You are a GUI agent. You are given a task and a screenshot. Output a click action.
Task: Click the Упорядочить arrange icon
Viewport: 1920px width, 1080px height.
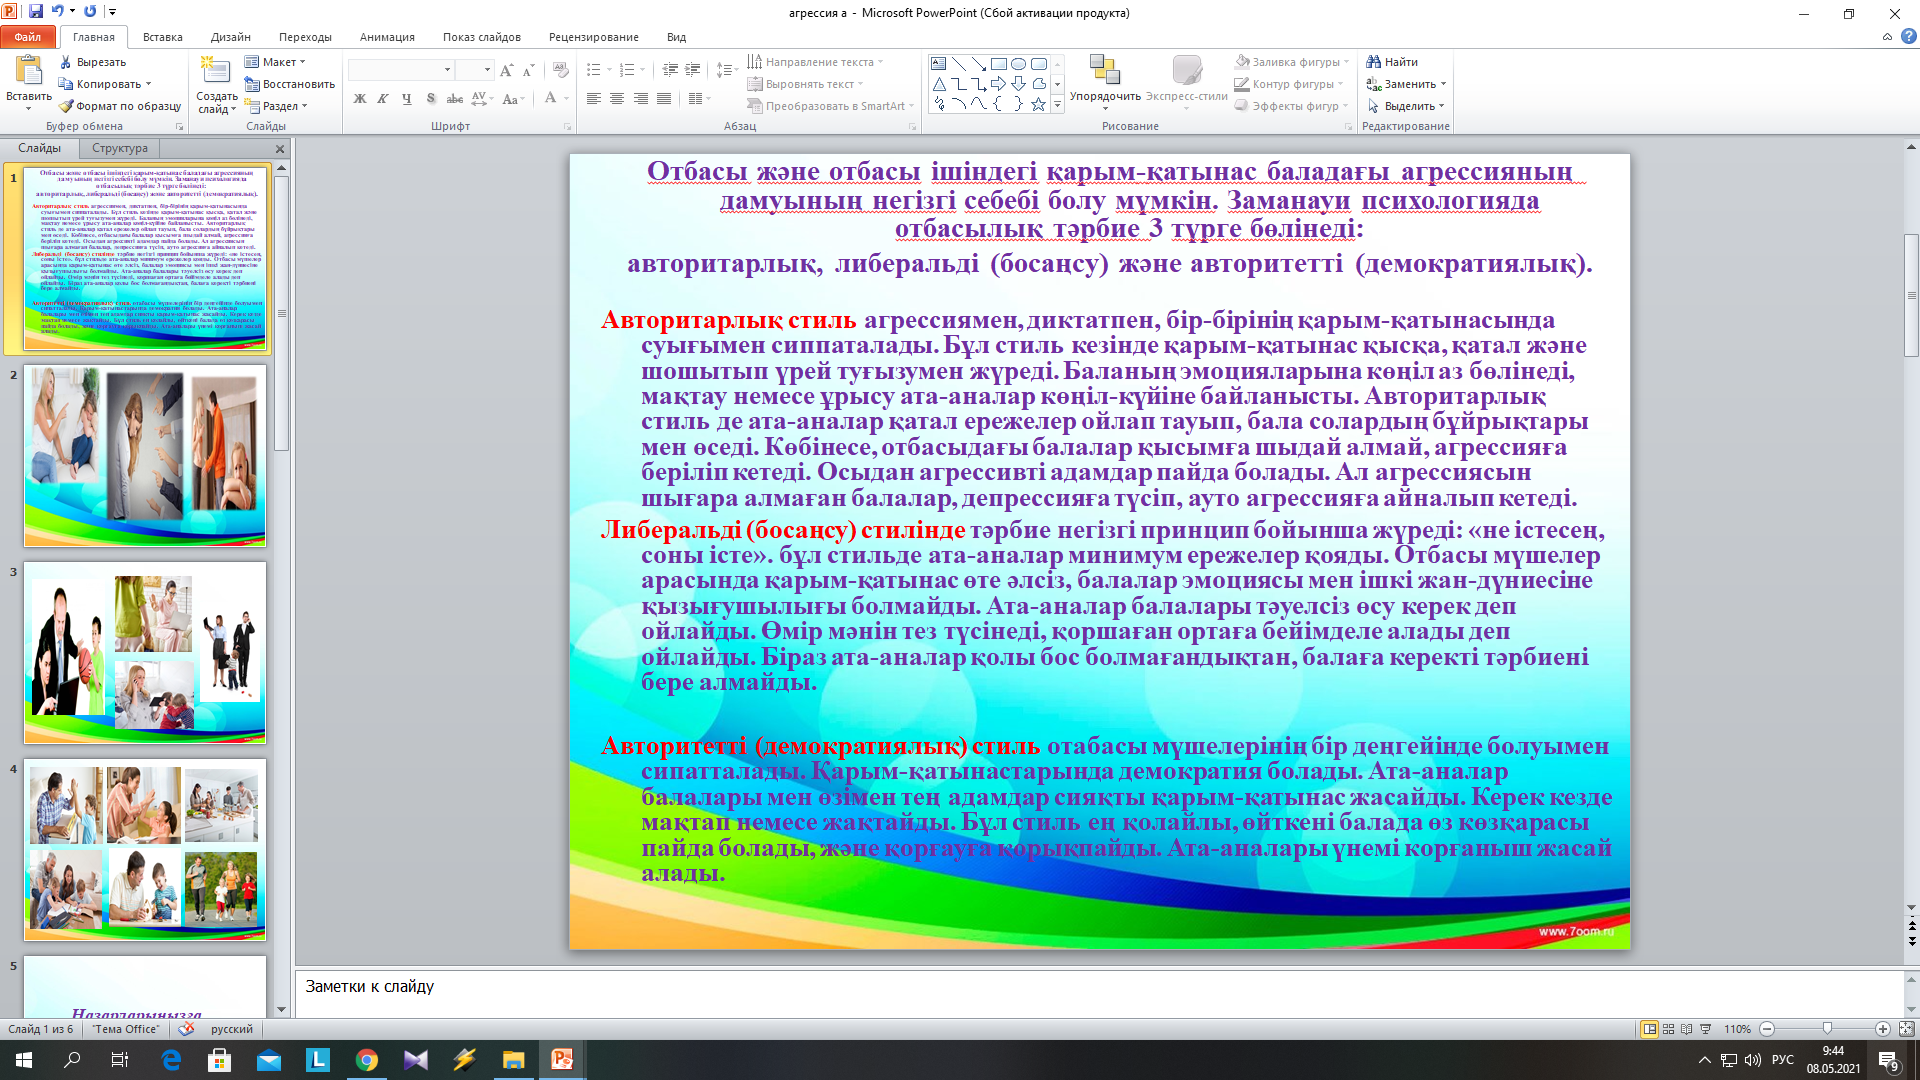pyautogui.click(x=1105, y=70)
